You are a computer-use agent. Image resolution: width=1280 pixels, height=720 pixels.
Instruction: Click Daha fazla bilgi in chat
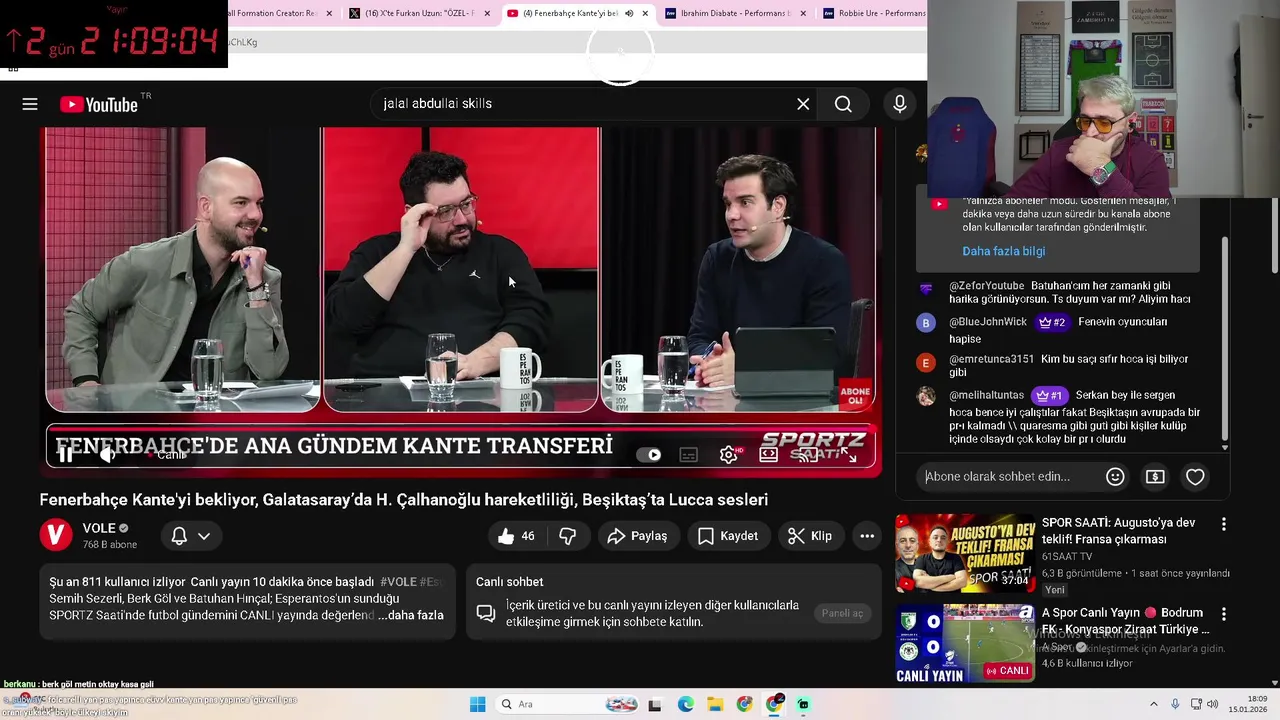coord(1004,251)
